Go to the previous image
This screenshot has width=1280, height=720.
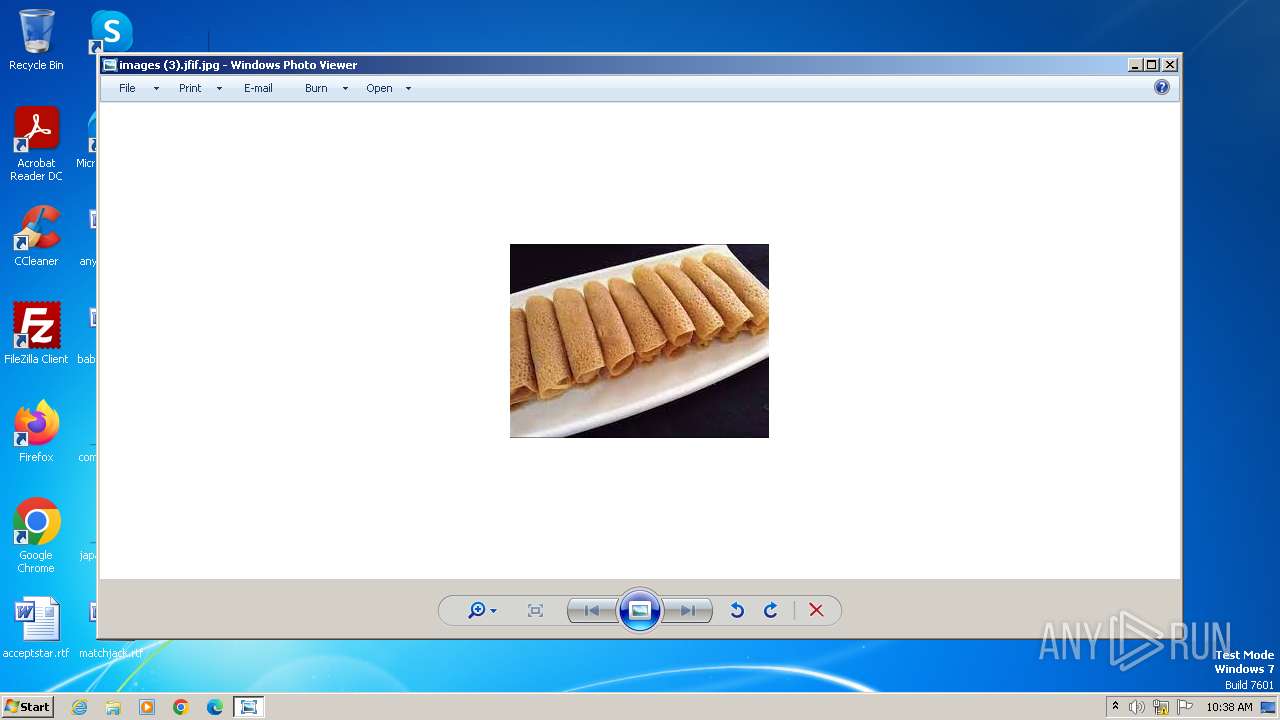pos(592,610)
